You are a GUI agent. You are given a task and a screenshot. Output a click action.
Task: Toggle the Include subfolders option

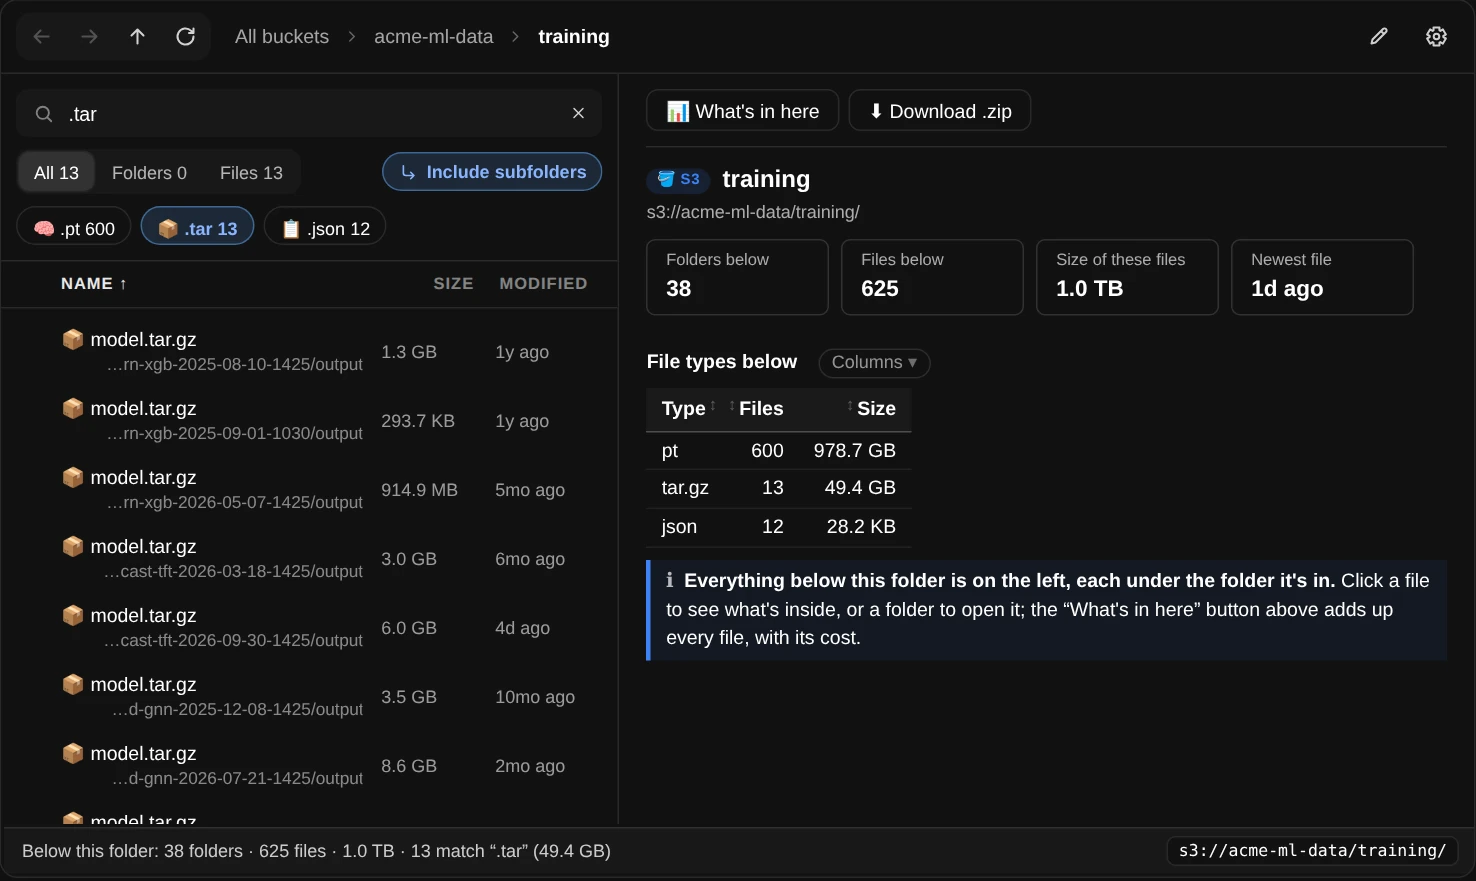tap(492, 172)
